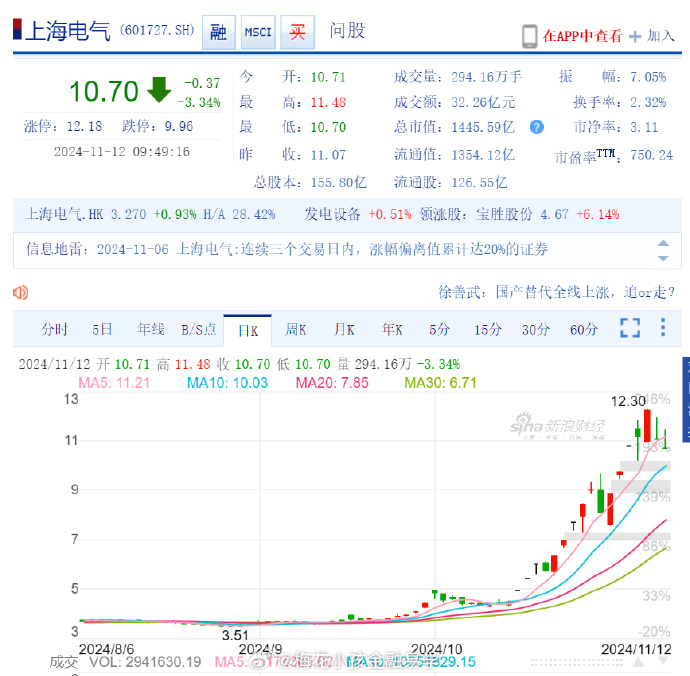
Task: Click the 市盈率TTM 750.24 value
Action: [x=652, y=155]
